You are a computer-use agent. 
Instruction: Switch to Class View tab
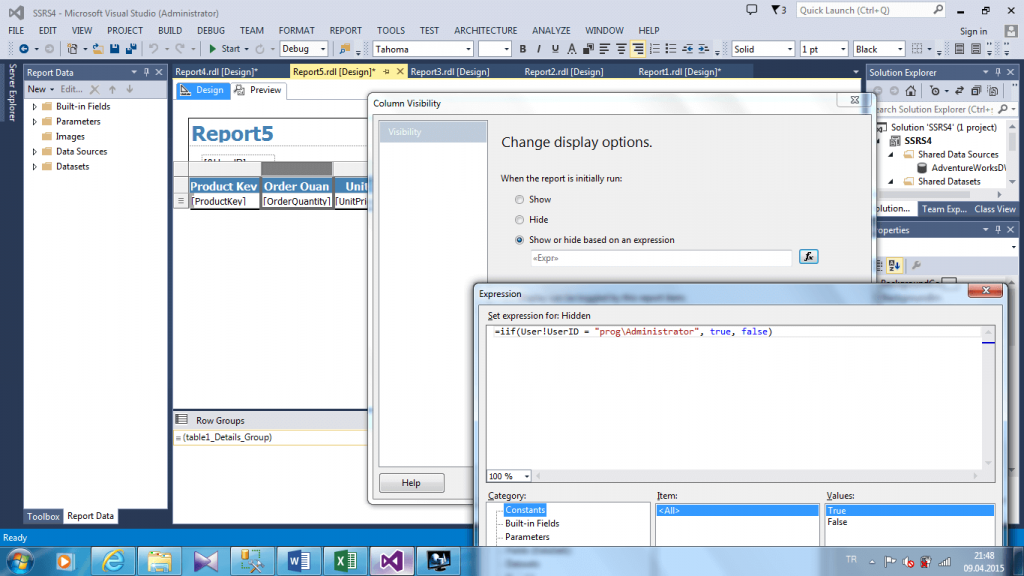pos(995,209)
